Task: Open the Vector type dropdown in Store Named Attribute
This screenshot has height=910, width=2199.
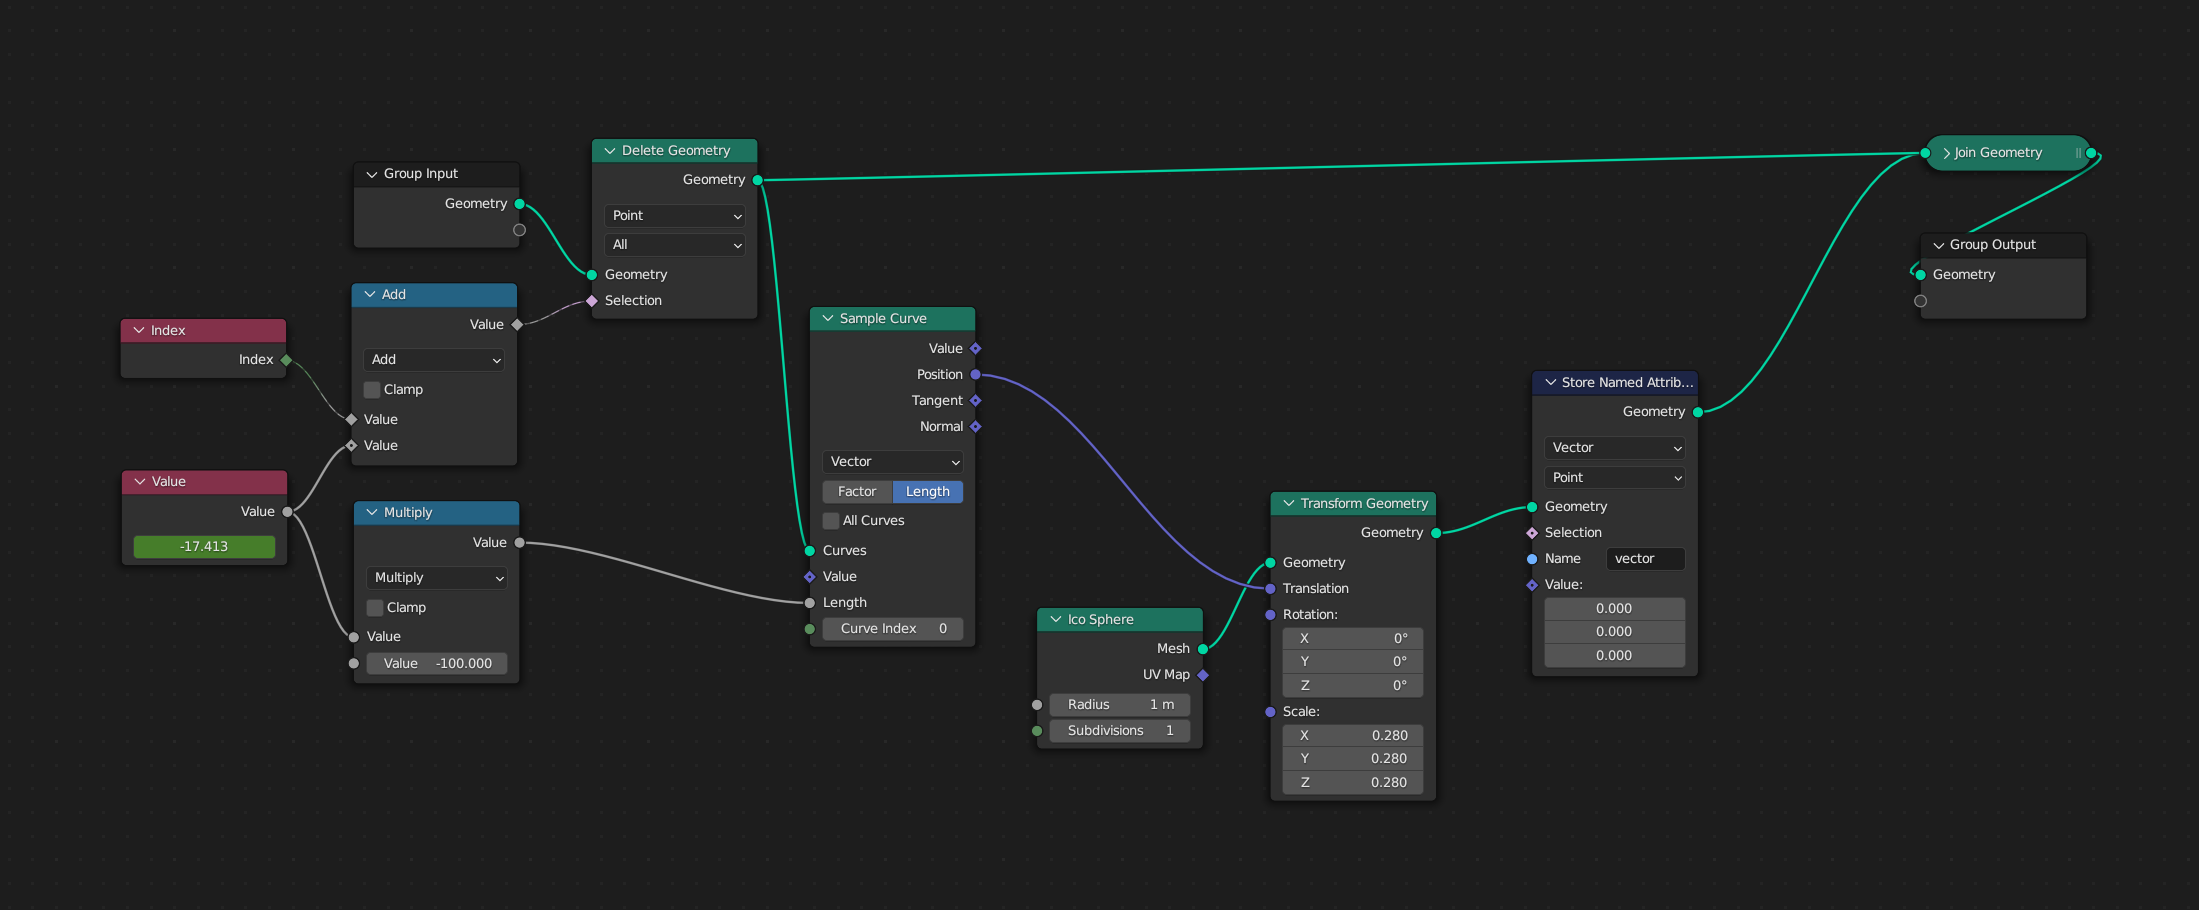Action: 1615,448
